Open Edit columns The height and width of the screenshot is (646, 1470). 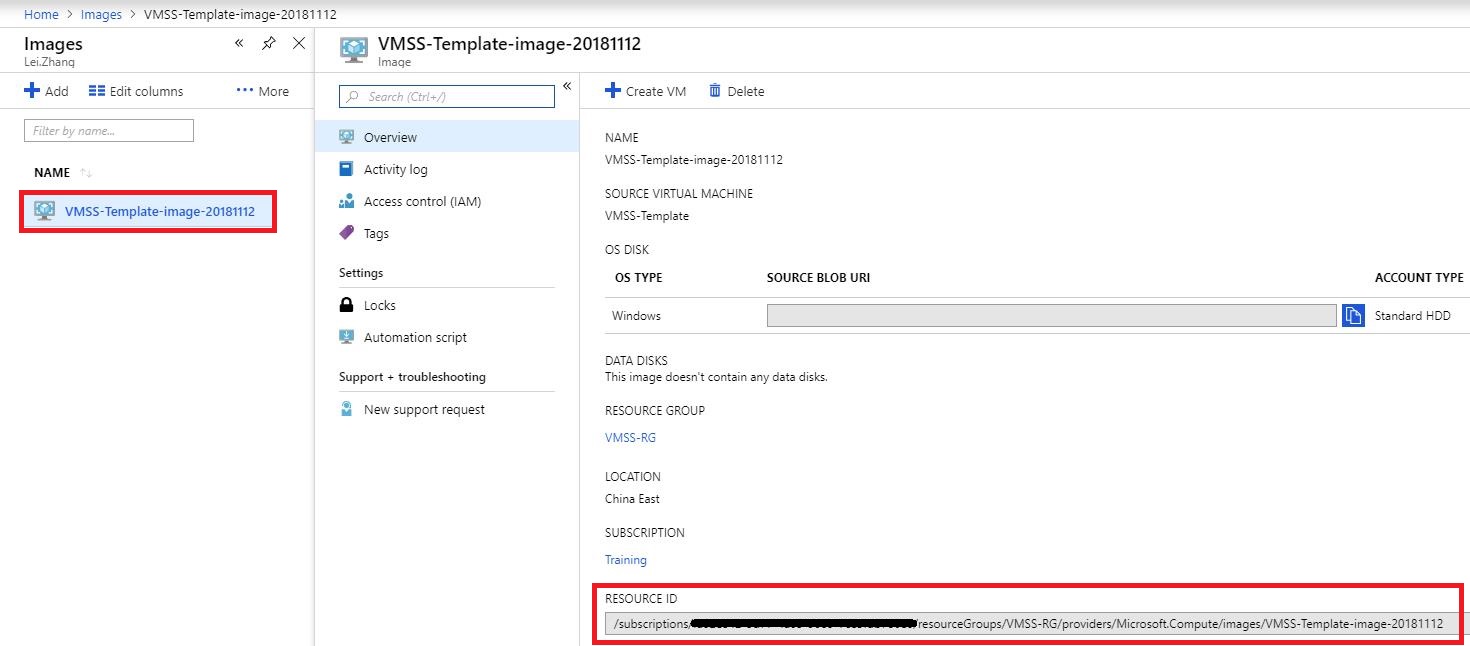[x=136, y=91]
